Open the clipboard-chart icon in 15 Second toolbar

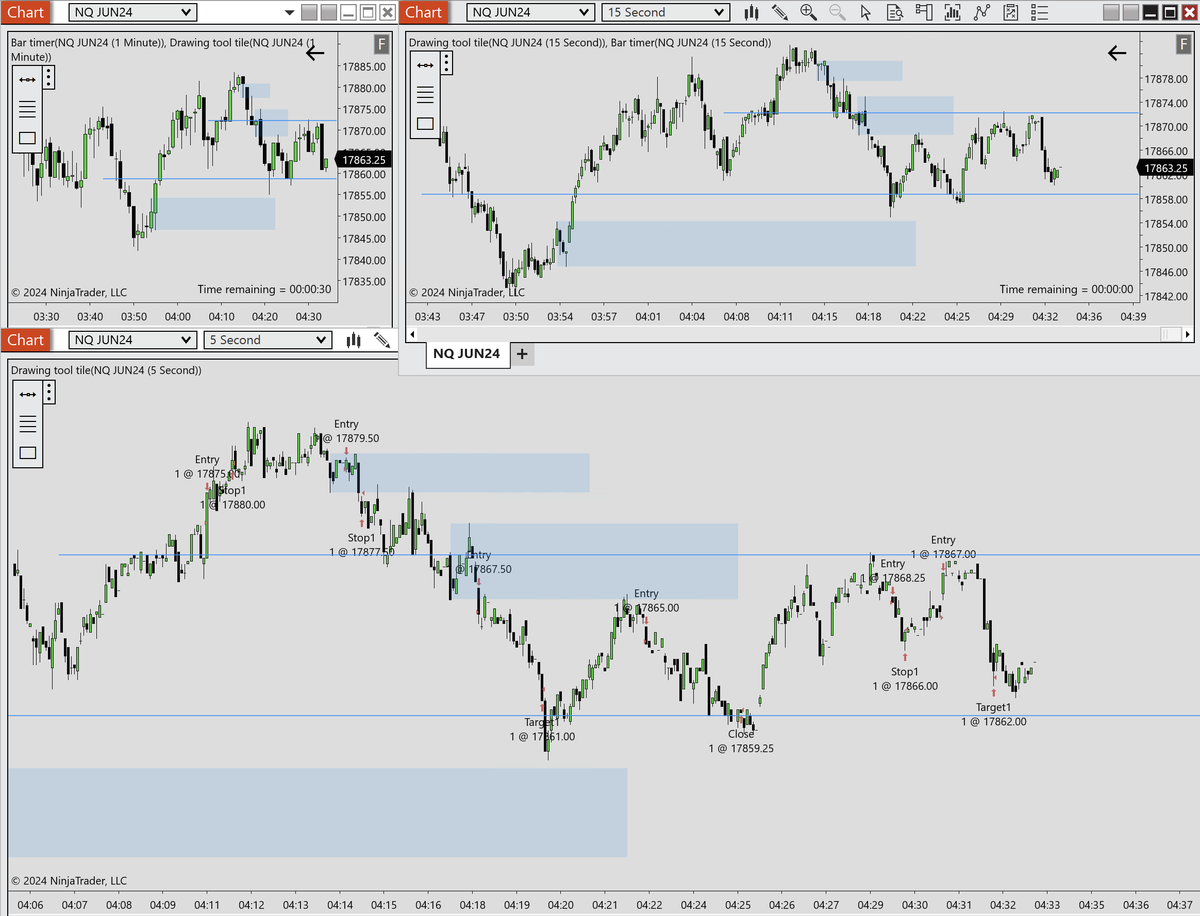coord(1011,12)
